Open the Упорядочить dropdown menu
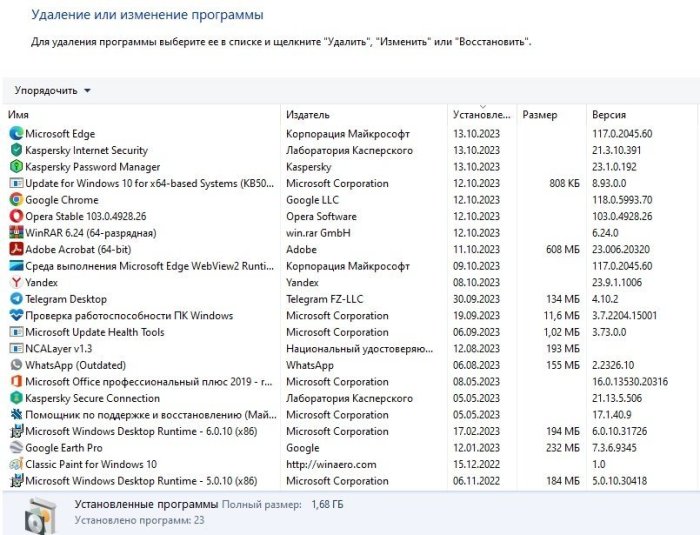The image size is (700, 535). (52, 91)
